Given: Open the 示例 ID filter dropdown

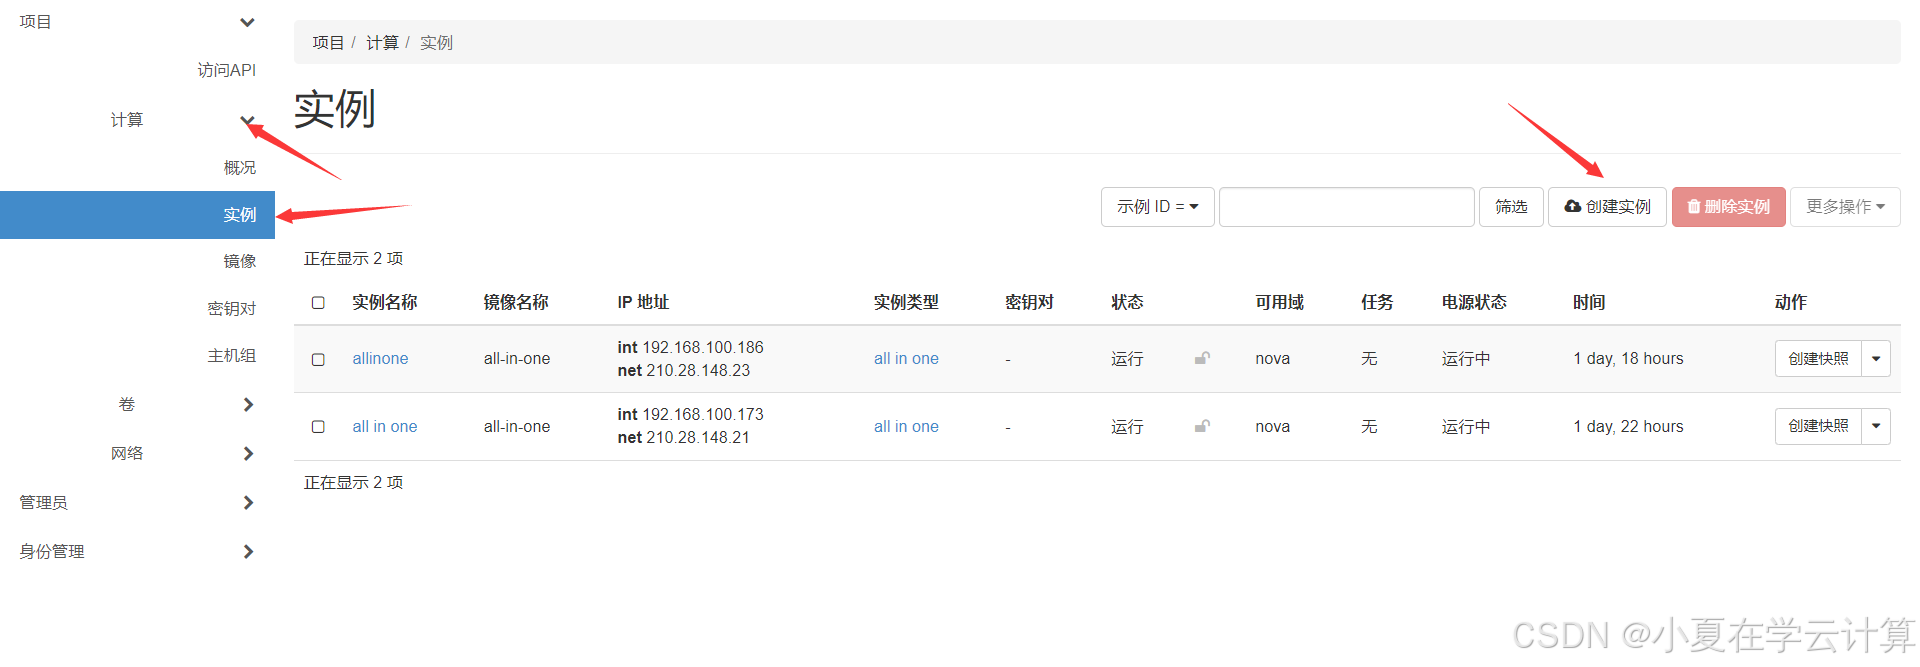Looking at the screenshot, I should 1157,207.
